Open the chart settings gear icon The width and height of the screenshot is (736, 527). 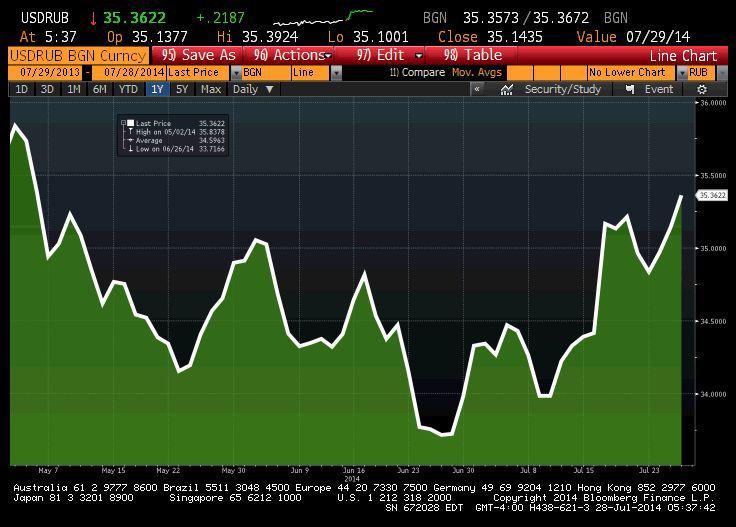pos(702,90)
